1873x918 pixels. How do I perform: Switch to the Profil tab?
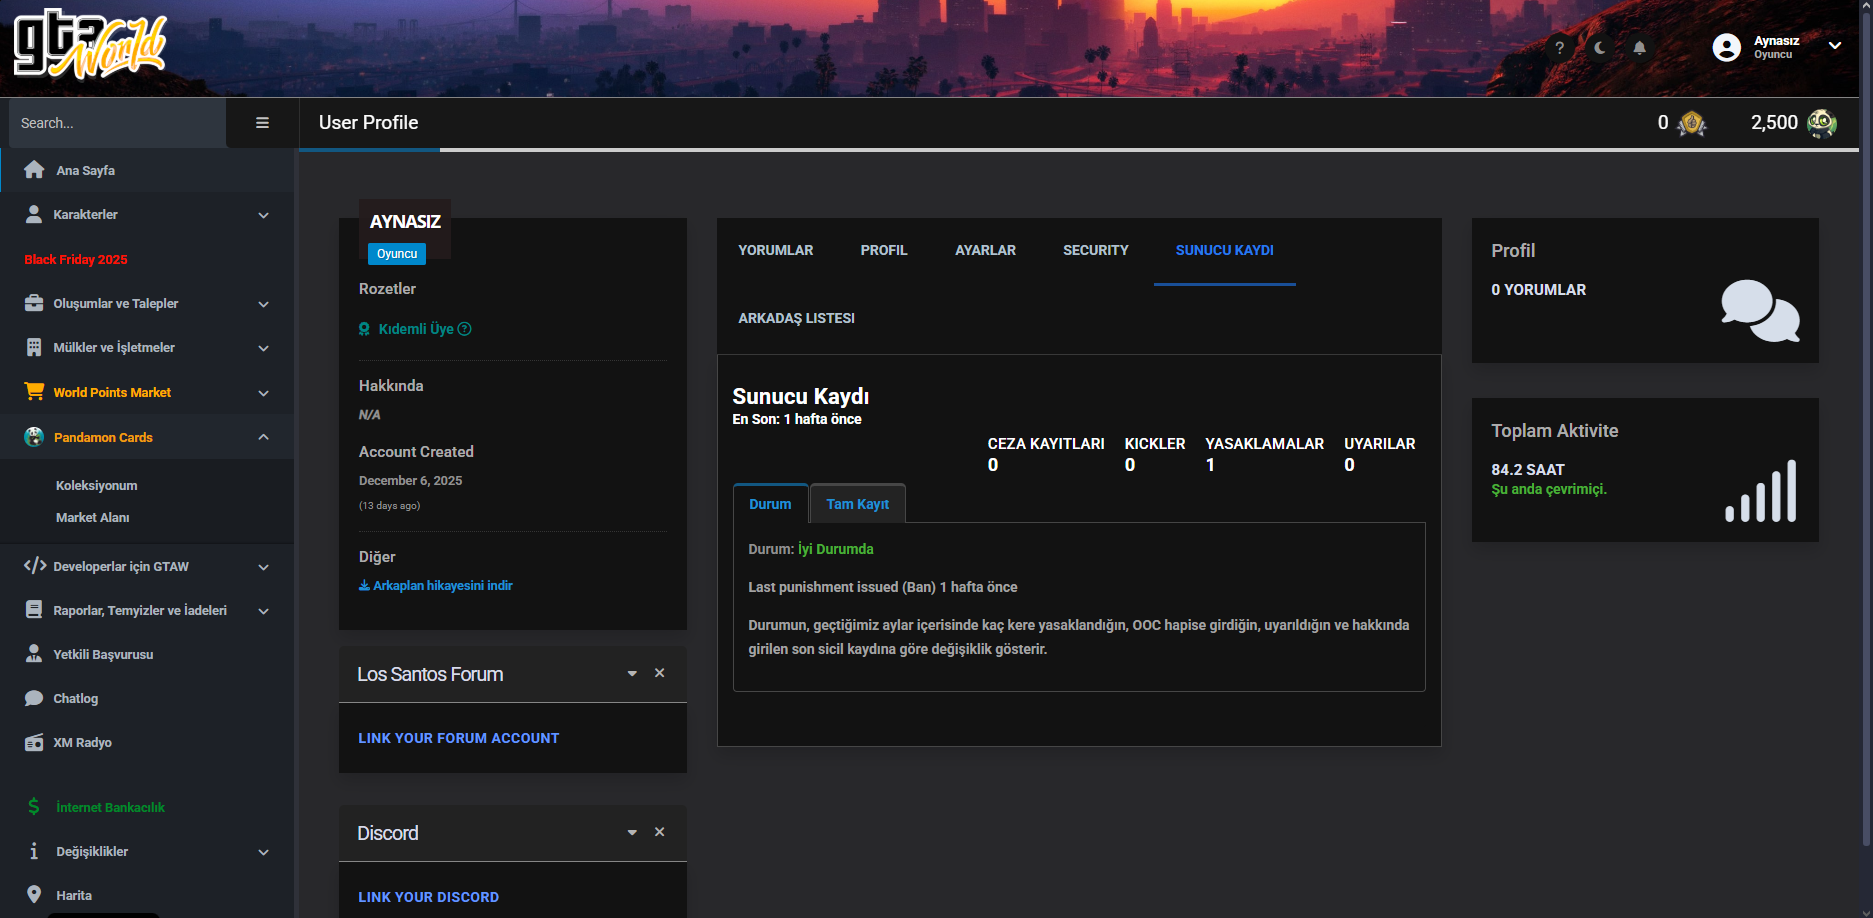884,250
